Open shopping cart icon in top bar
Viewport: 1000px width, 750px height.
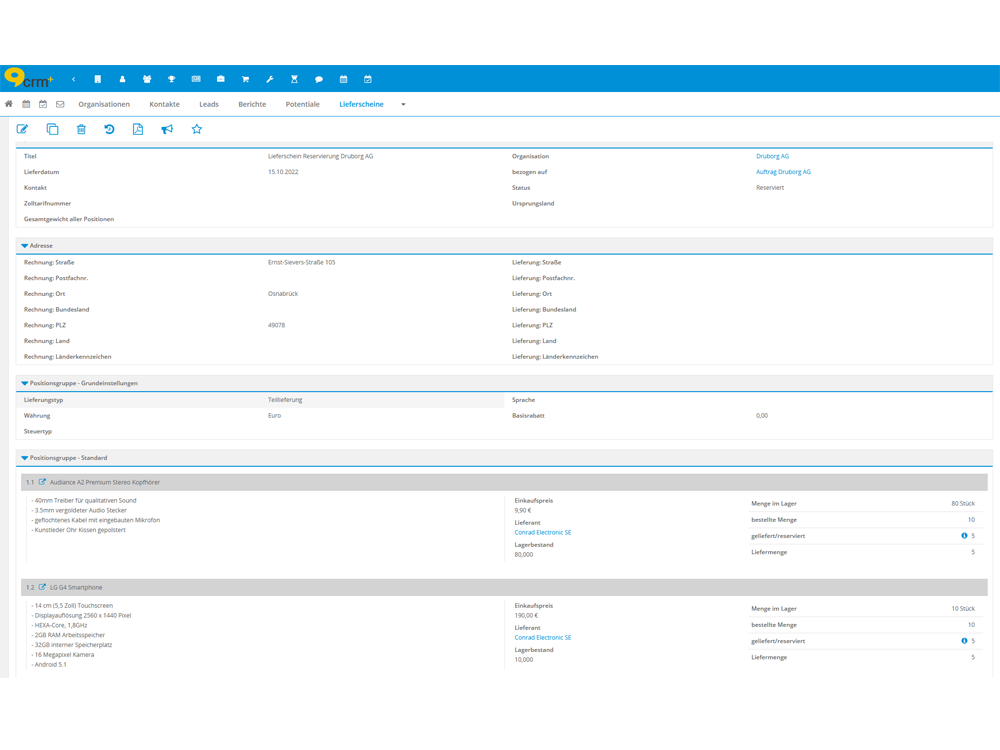pos(245,79)
